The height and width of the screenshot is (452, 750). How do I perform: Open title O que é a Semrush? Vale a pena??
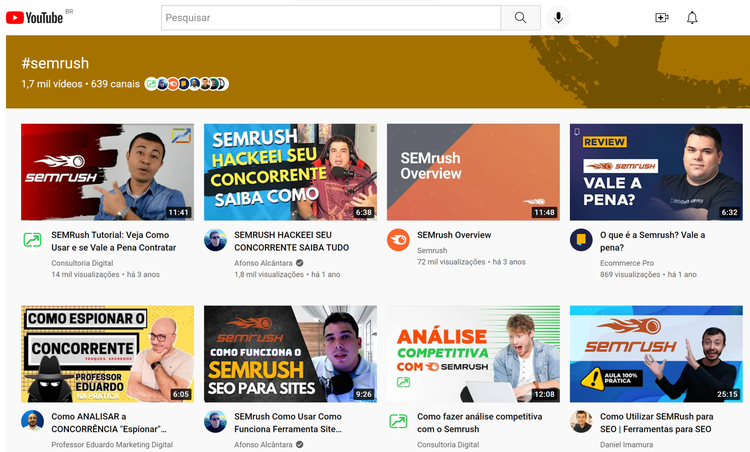pos(652,241)
